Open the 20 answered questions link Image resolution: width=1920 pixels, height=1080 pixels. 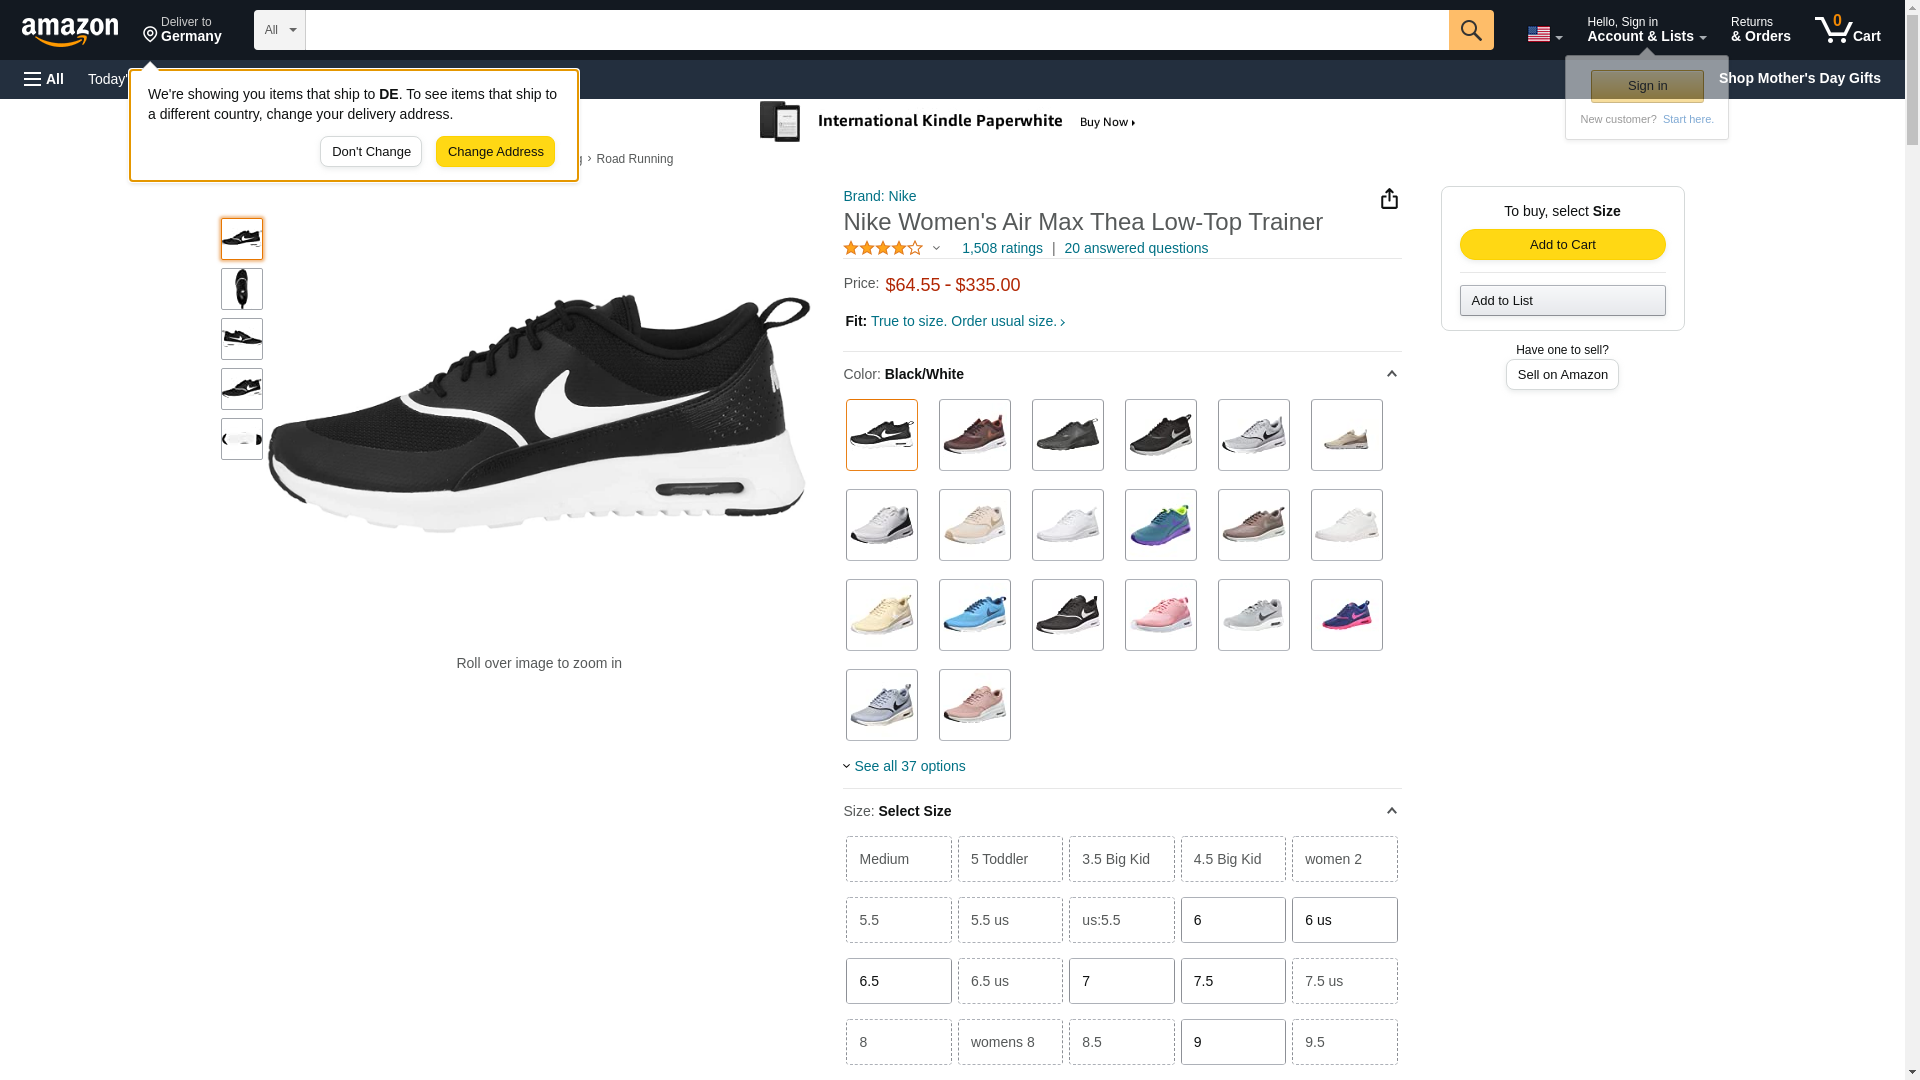pos(1135,248)
